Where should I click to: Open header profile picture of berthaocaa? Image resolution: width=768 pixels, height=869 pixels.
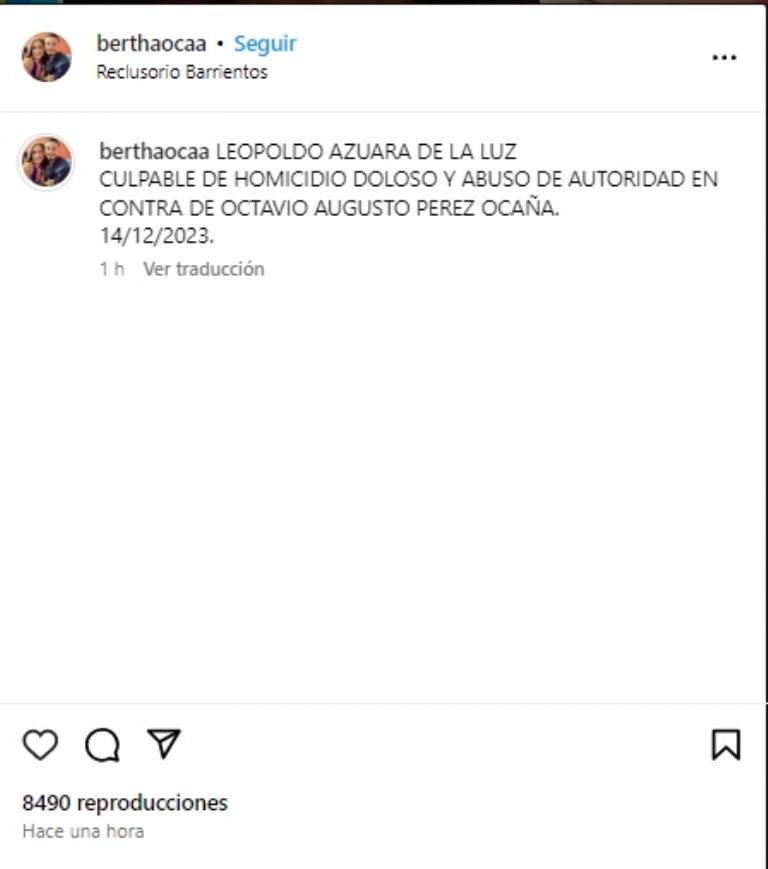[x=47, y=57]
